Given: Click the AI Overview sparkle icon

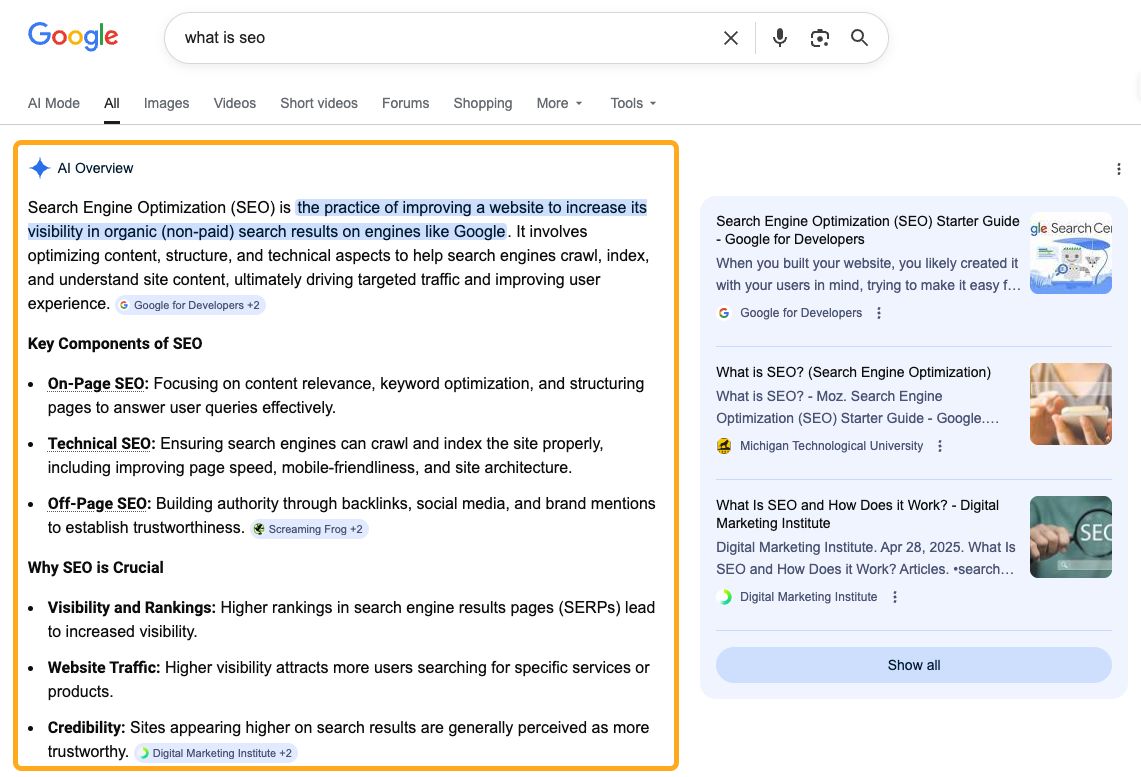Looking at the screenshot, I should click(39, 168).
